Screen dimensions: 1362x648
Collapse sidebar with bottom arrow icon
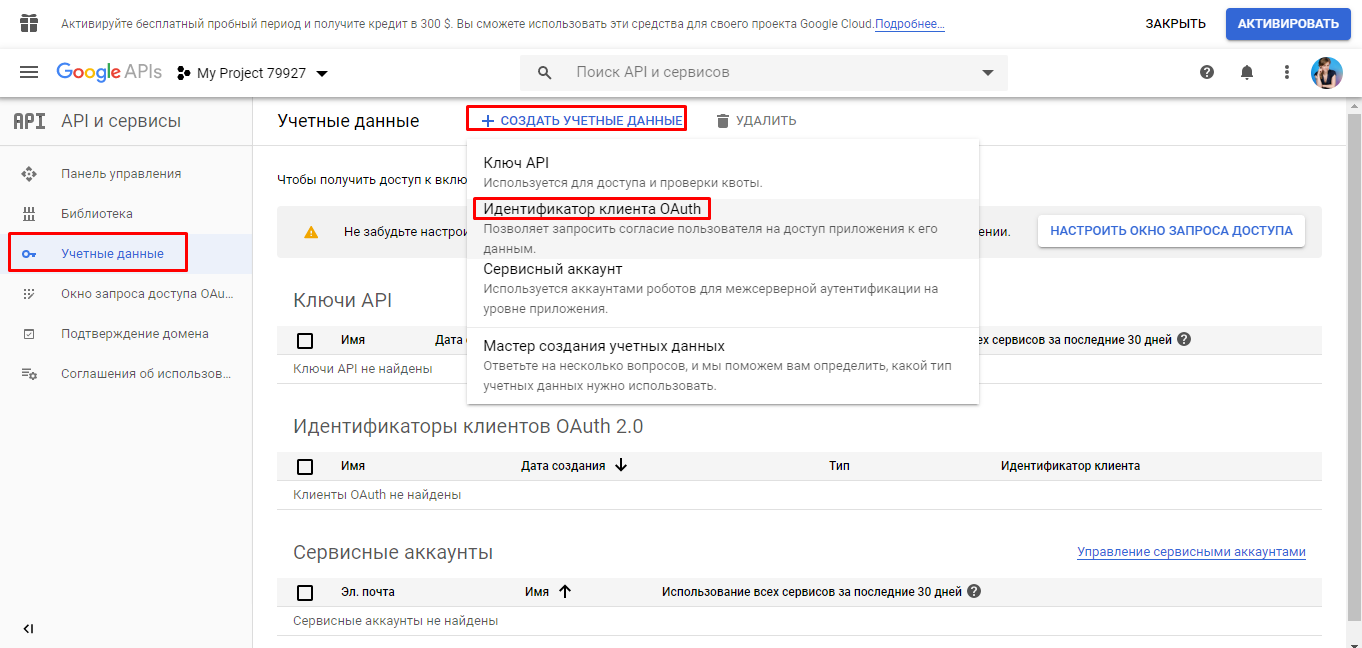28,629
